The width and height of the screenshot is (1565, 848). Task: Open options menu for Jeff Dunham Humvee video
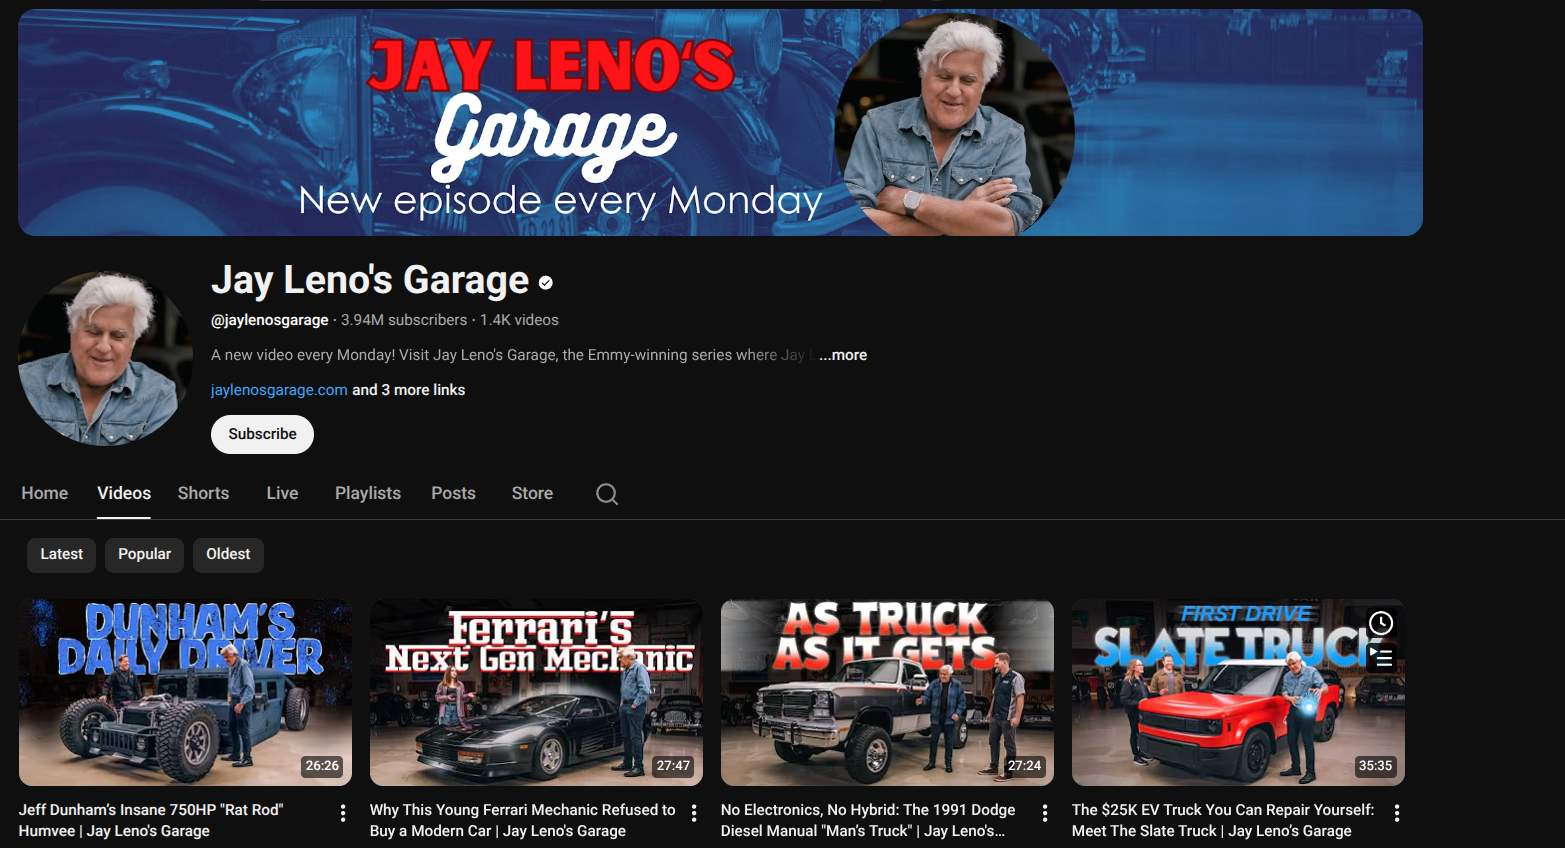pos(343,813)
